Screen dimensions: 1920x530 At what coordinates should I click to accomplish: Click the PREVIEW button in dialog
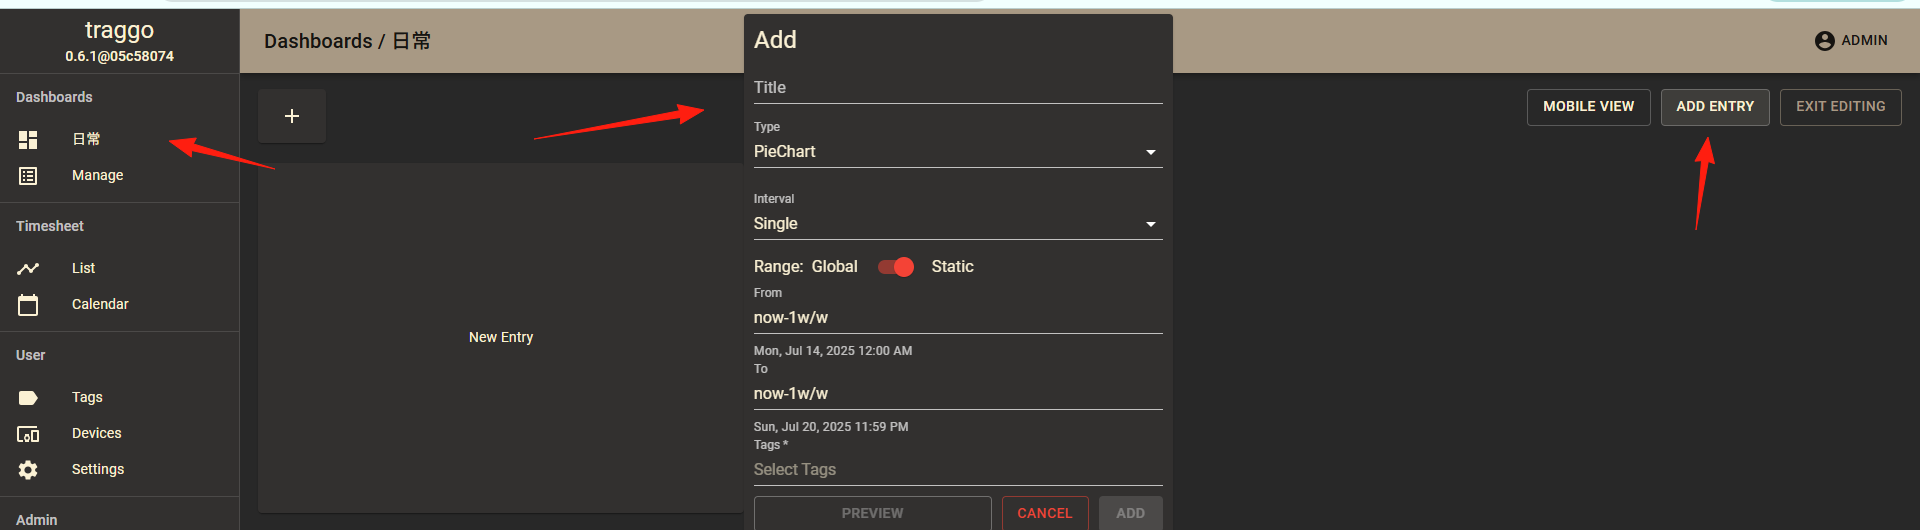[x=872, y=513]
